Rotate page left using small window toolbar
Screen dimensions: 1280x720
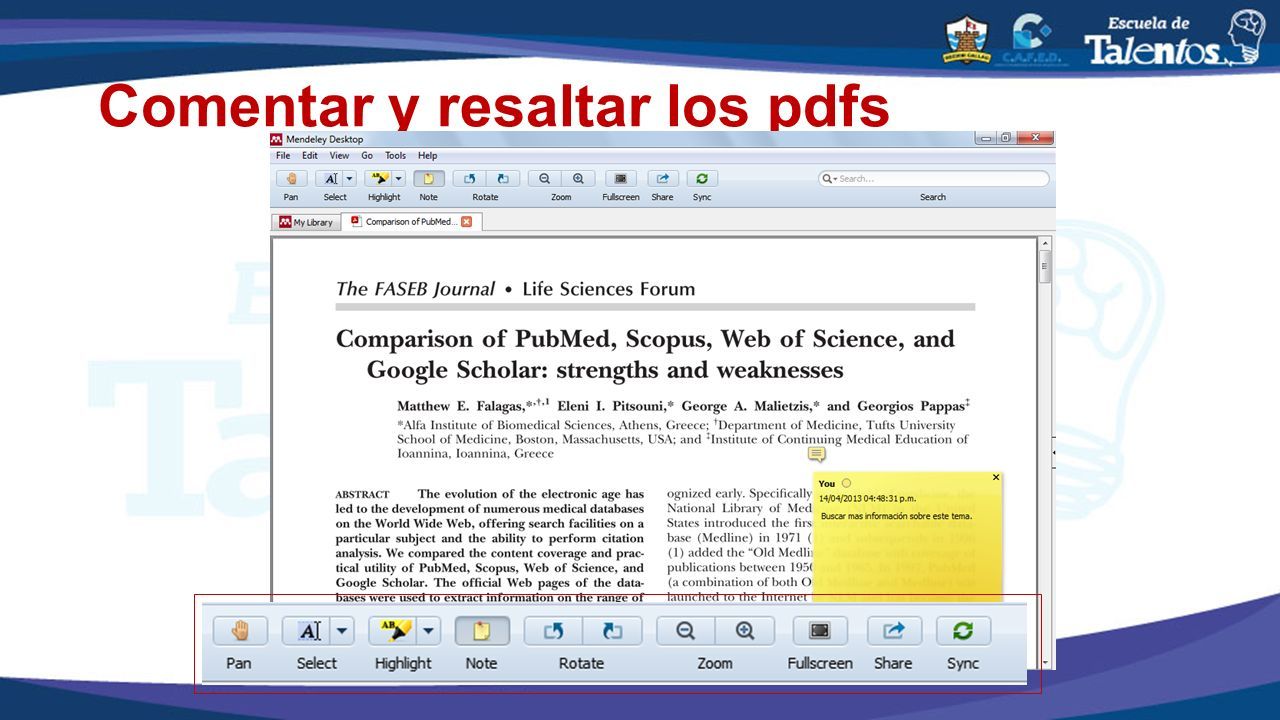pos(470,179)
